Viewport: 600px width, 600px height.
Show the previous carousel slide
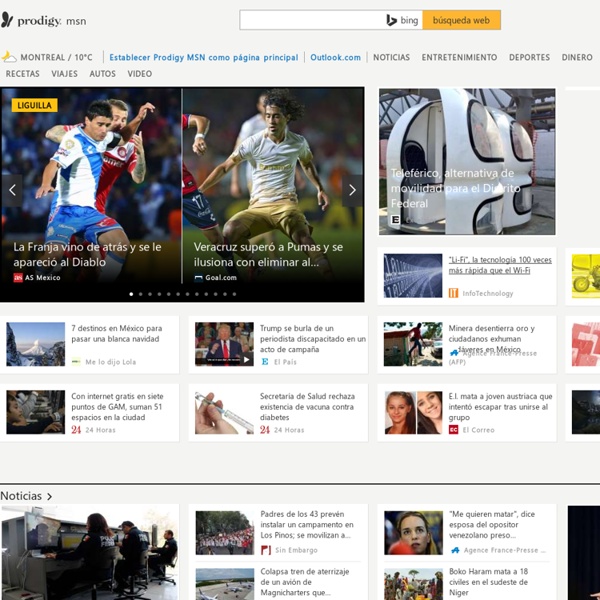[13, 190]
